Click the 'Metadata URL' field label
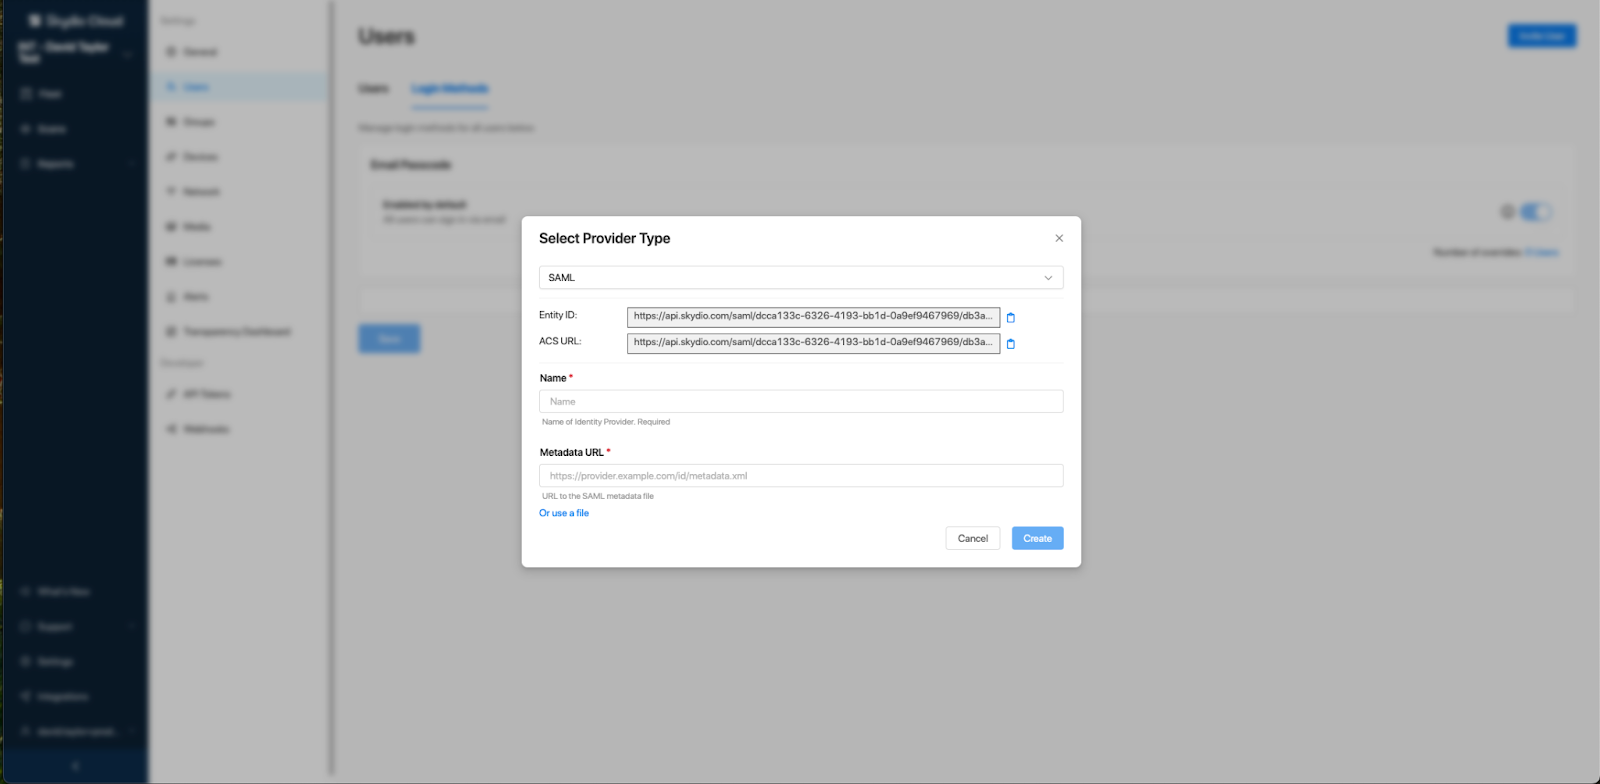 click(x=572, y=453)
